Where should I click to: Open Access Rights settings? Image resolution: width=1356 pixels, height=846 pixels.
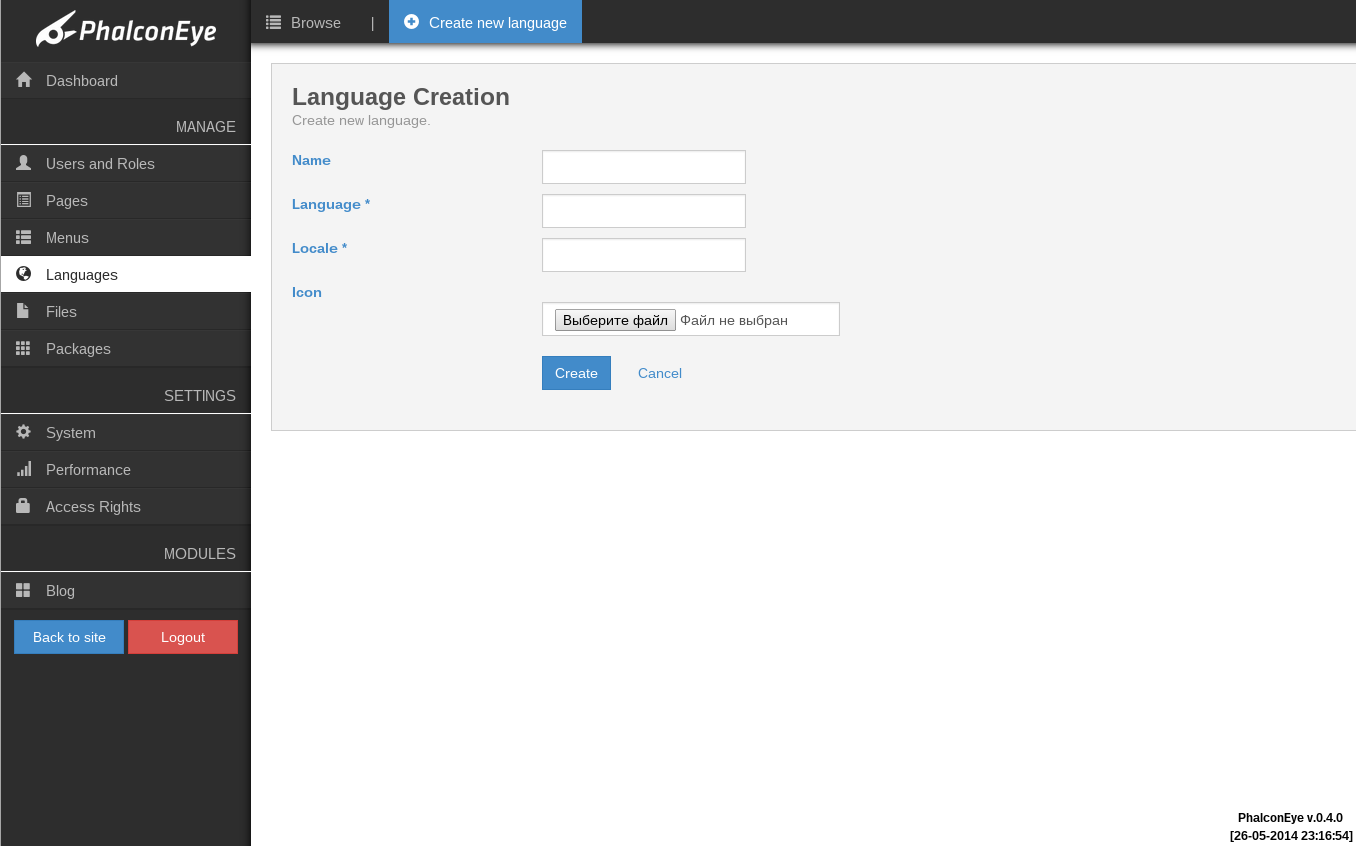click(125, 506)
